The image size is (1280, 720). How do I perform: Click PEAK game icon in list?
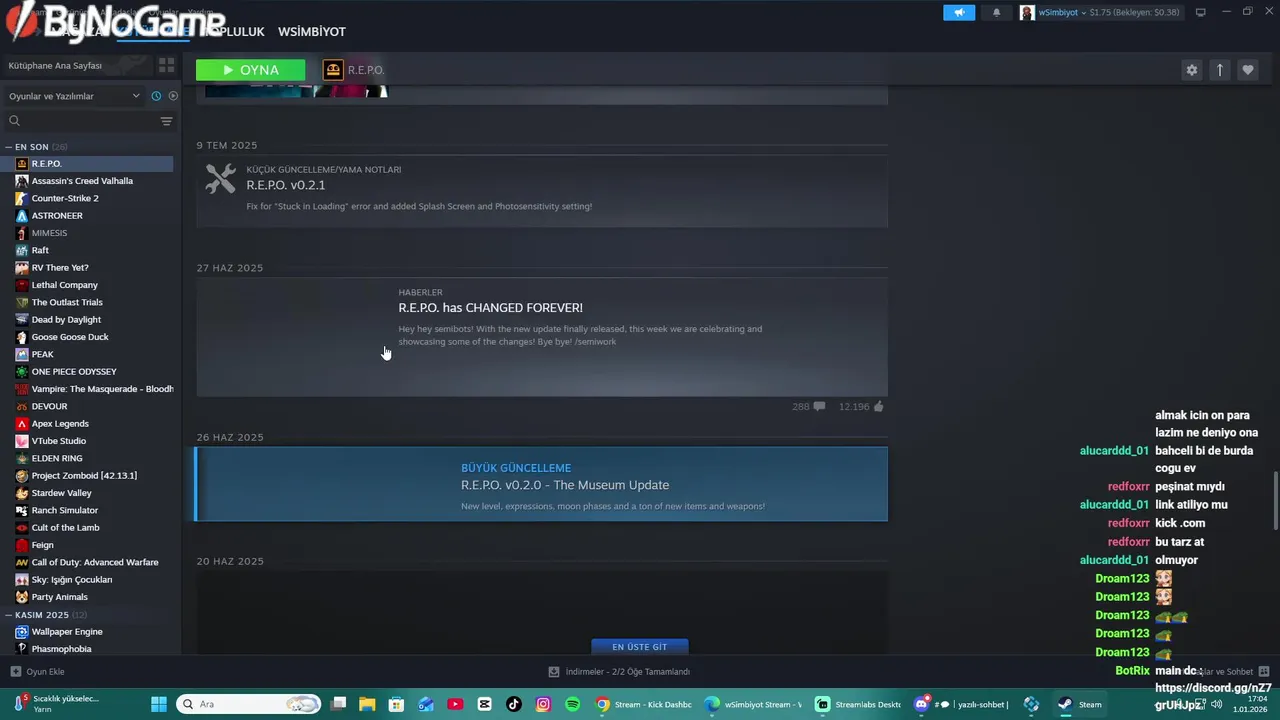click(22, 354)
